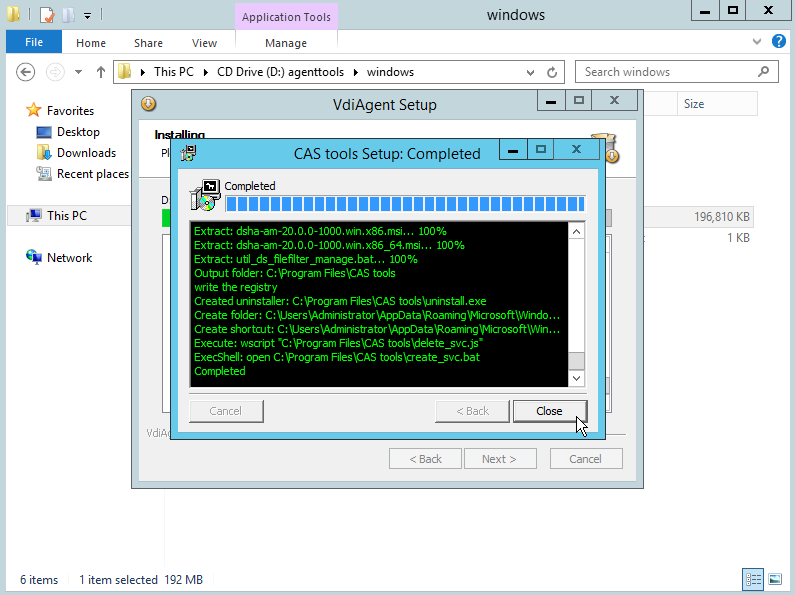Click the Properties quick access icon

[47, 15]
